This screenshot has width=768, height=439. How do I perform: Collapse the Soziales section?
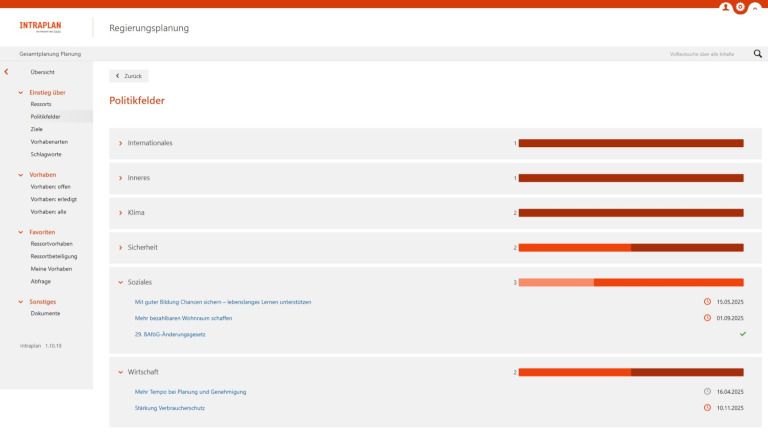tap(121, 282)
